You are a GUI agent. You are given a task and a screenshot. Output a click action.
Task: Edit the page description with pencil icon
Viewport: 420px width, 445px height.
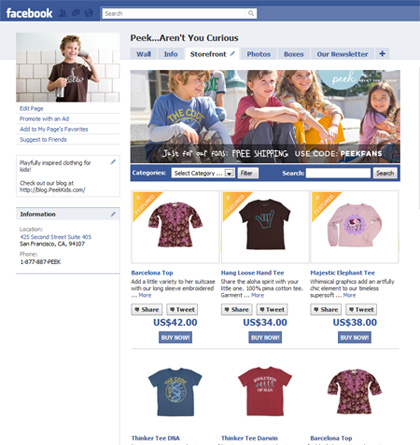tap(113, 162)
